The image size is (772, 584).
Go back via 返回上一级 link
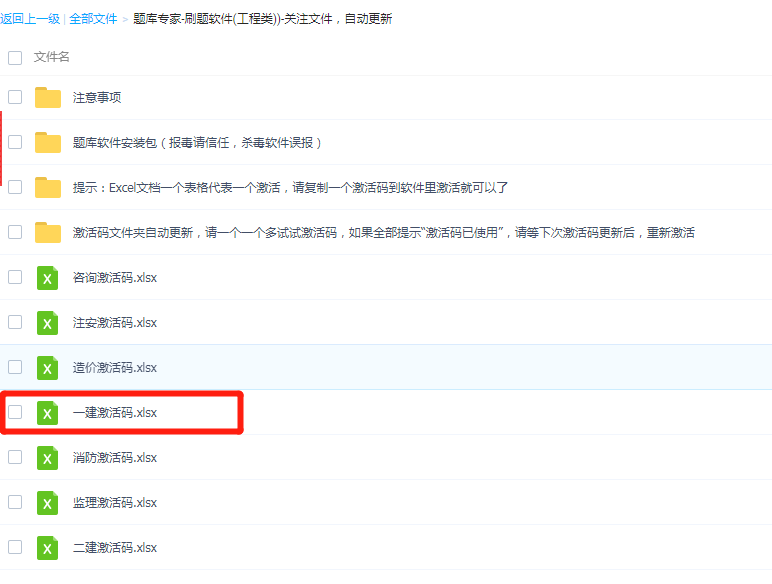tap(30, 19)
